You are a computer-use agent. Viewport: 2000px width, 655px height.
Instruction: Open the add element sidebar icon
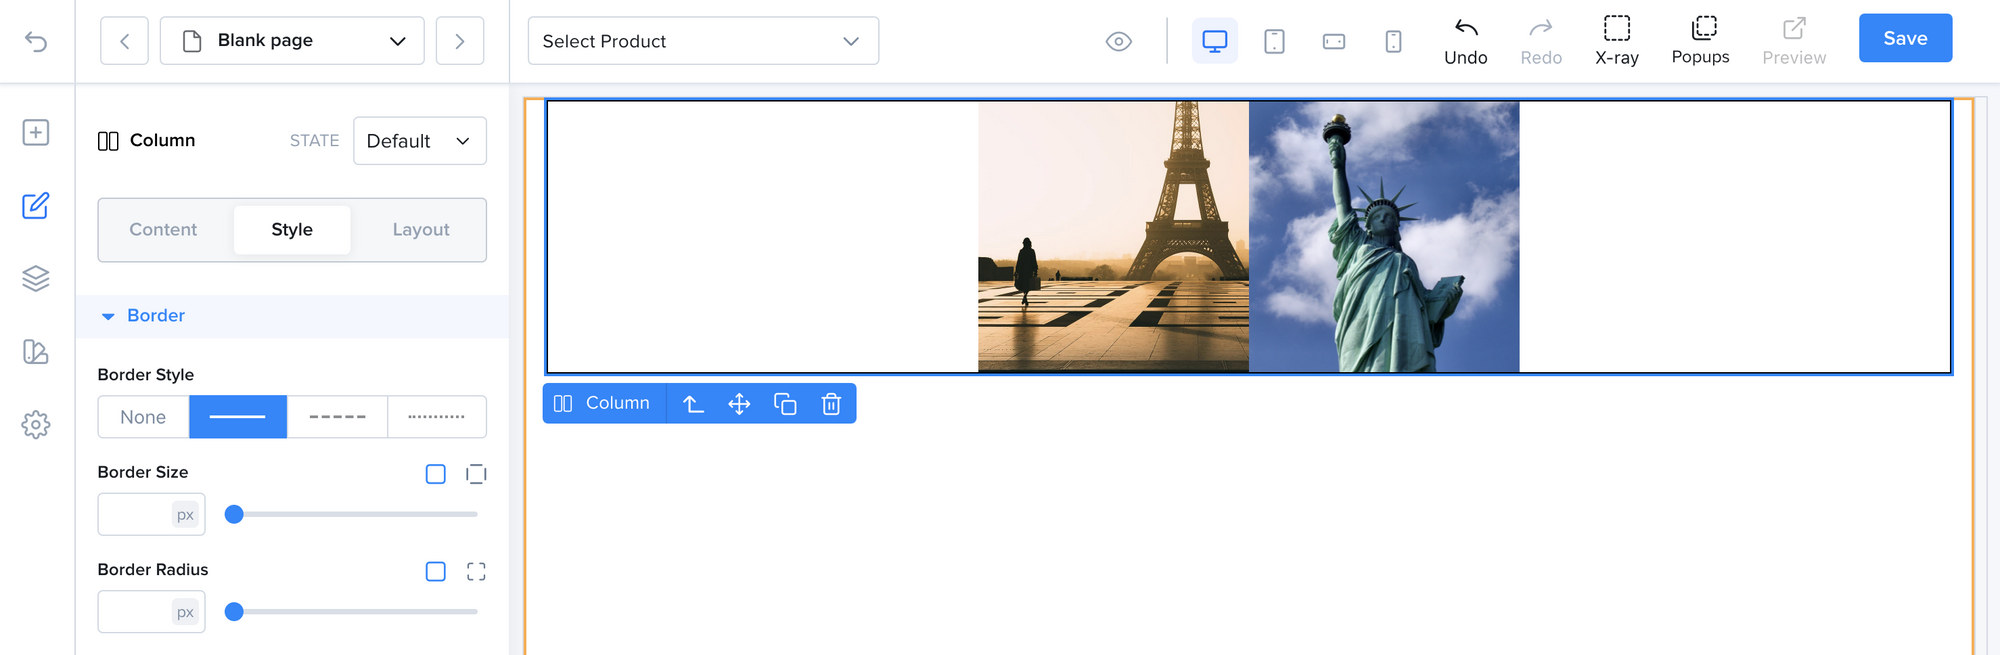pyautogui.click(x=36, y=132)
